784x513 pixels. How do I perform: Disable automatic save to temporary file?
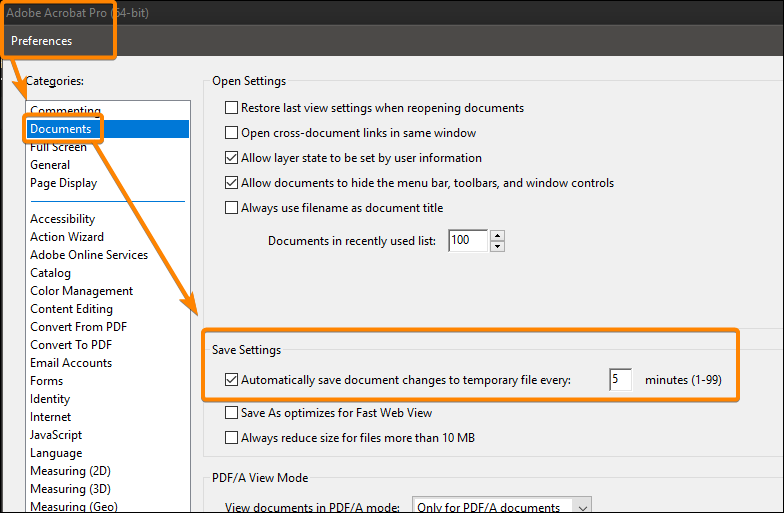coord(232,380)
